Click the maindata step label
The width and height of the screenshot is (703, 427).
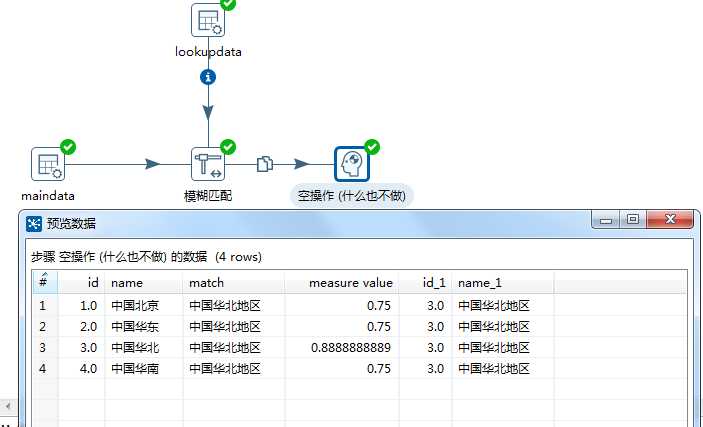pyautogui.click(x=48, y=196)
